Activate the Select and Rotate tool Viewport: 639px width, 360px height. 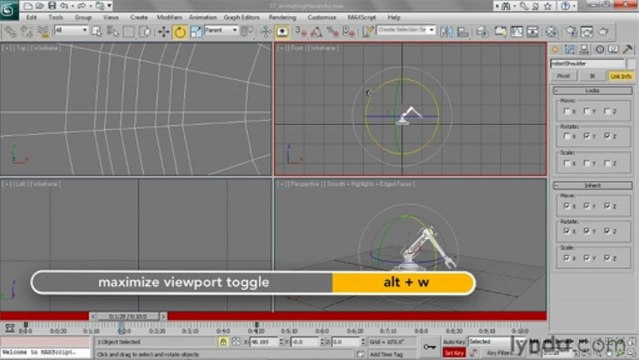(x=180, y=31)
